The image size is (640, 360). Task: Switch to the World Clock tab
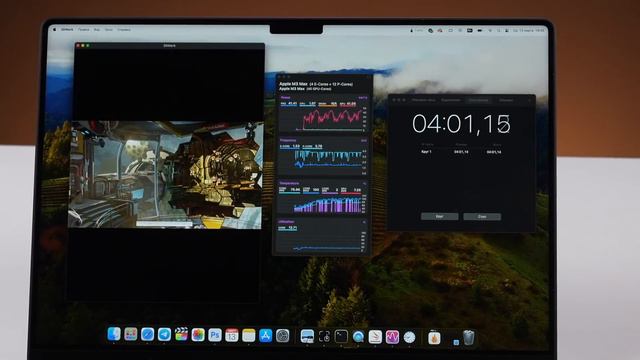point(424,100)
